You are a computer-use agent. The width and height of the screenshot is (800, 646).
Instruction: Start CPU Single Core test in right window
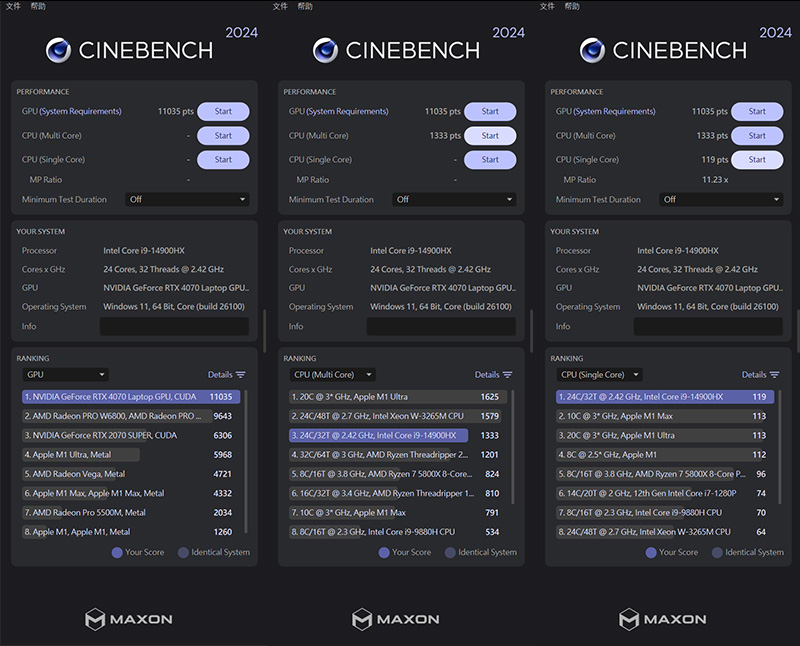757,160
